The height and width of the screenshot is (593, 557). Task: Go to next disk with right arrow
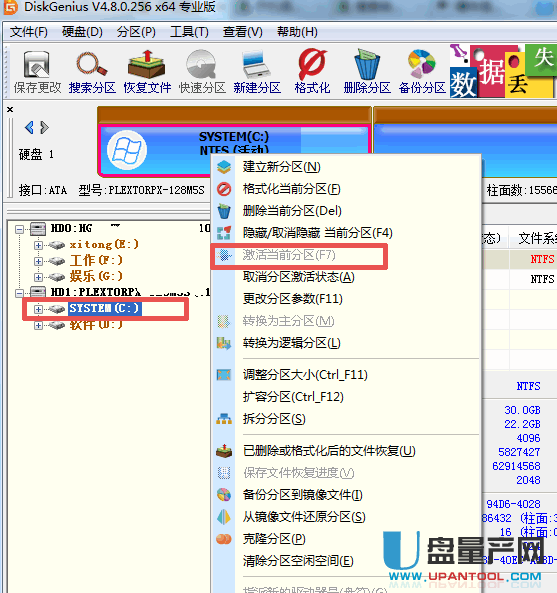(44, 127)
